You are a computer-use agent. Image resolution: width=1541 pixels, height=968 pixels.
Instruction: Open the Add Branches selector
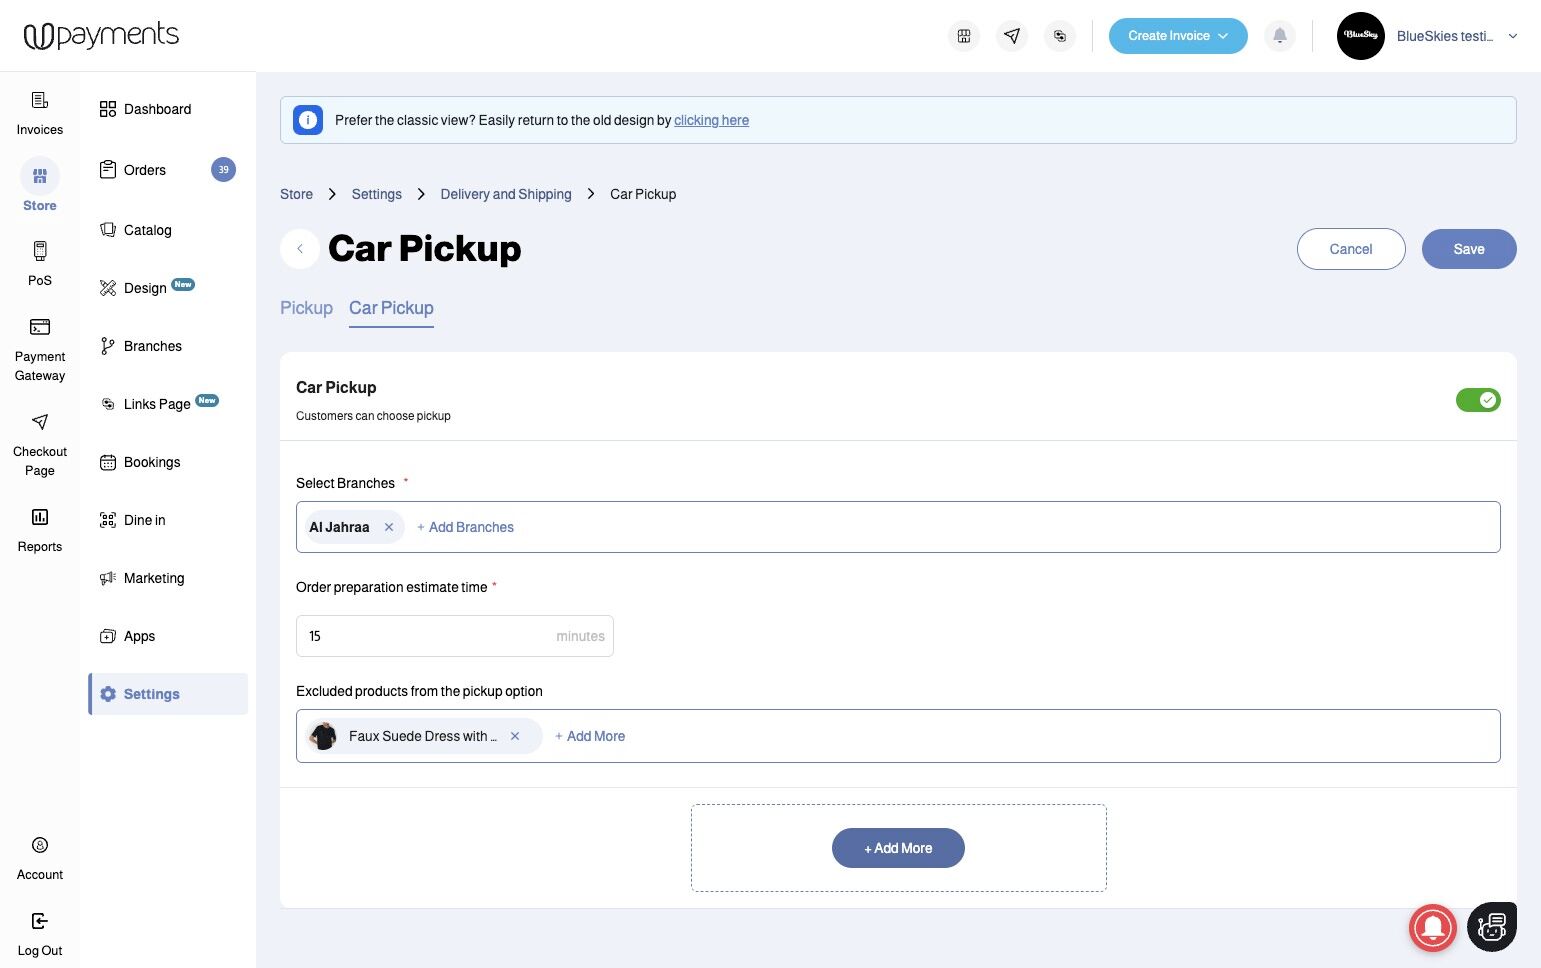click(x=466, y=527)
